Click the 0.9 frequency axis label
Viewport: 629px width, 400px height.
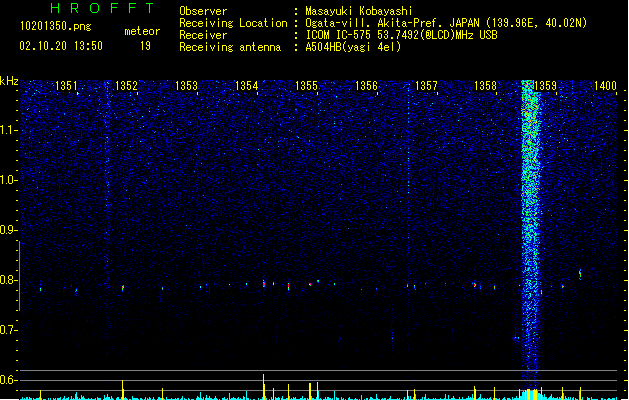click(8, 230)
